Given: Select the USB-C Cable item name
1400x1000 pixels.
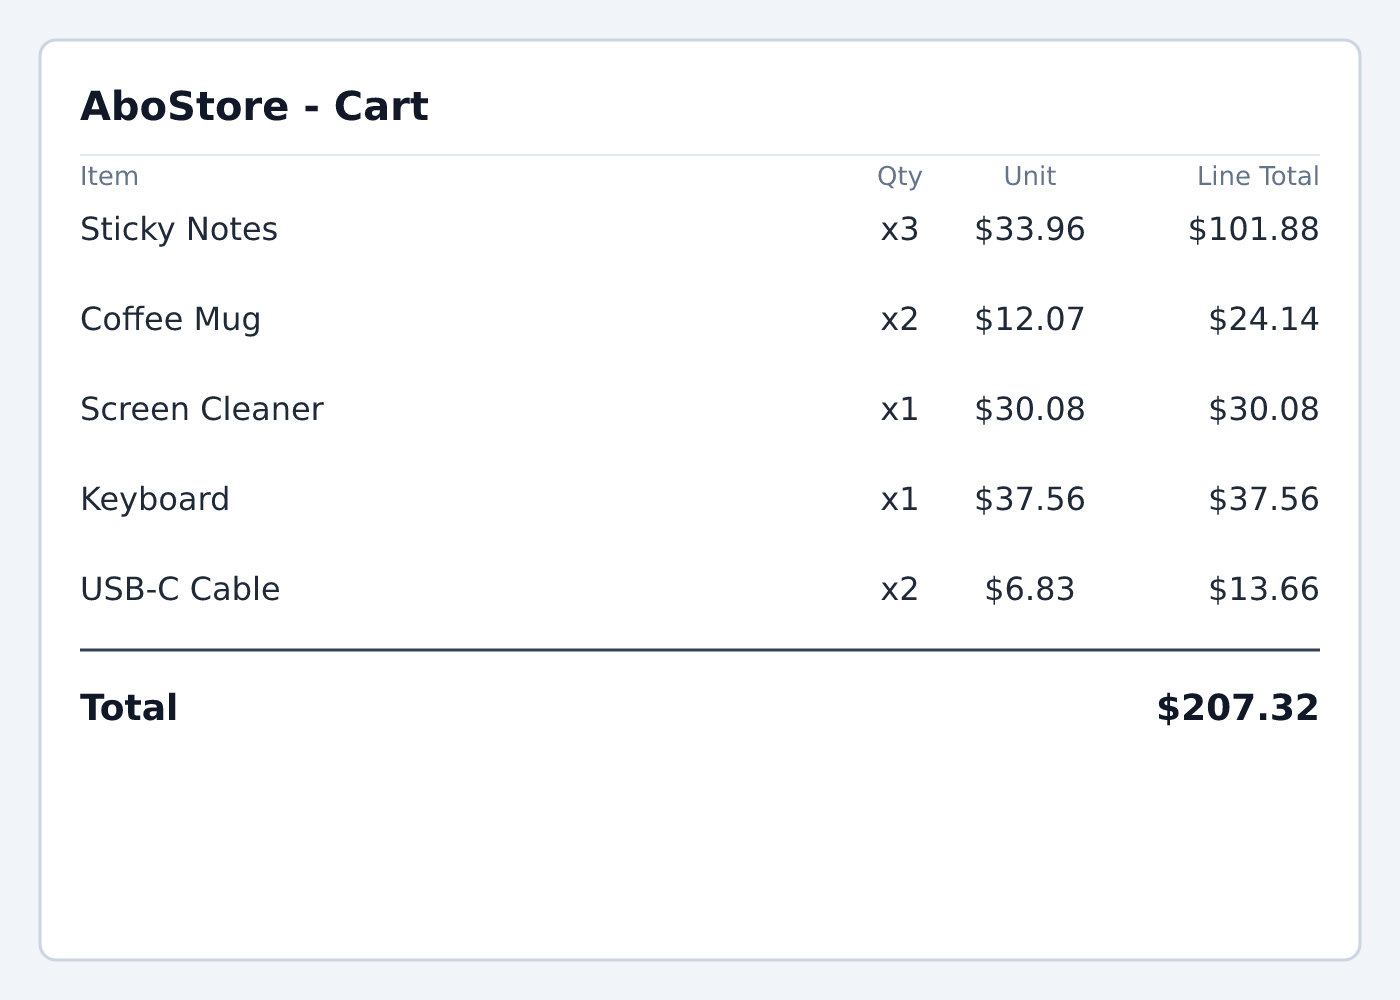Looking at the screenshot, I should click(180, 590).
